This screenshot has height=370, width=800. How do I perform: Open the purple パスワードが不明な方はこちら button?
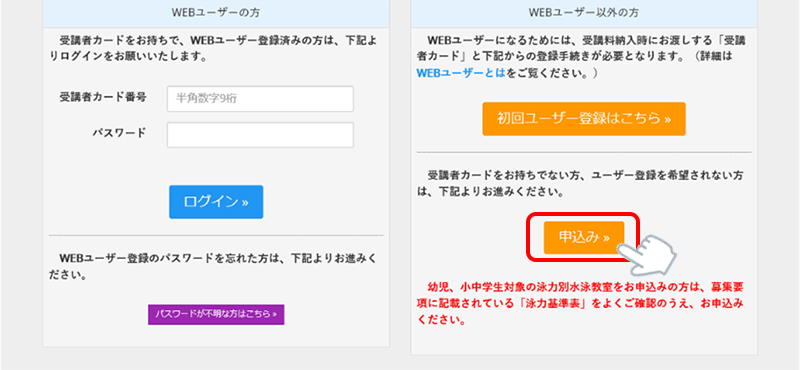coord(216,315)
